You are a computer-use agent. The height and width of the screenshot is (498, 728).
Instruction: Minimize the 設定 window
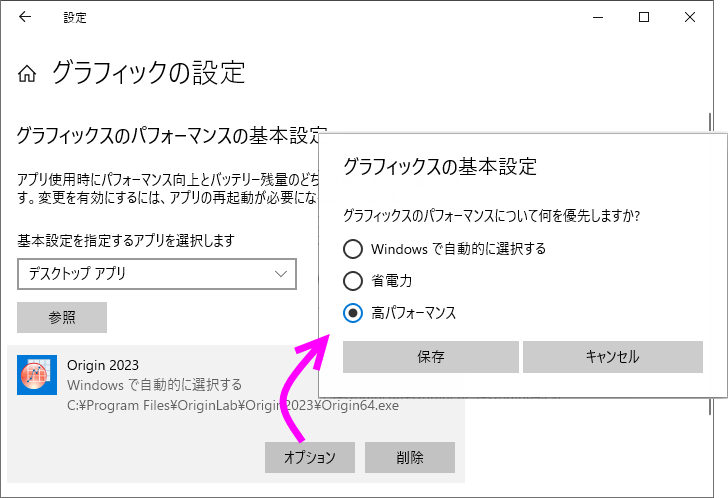pyautogui.click(x=598, y=17)
